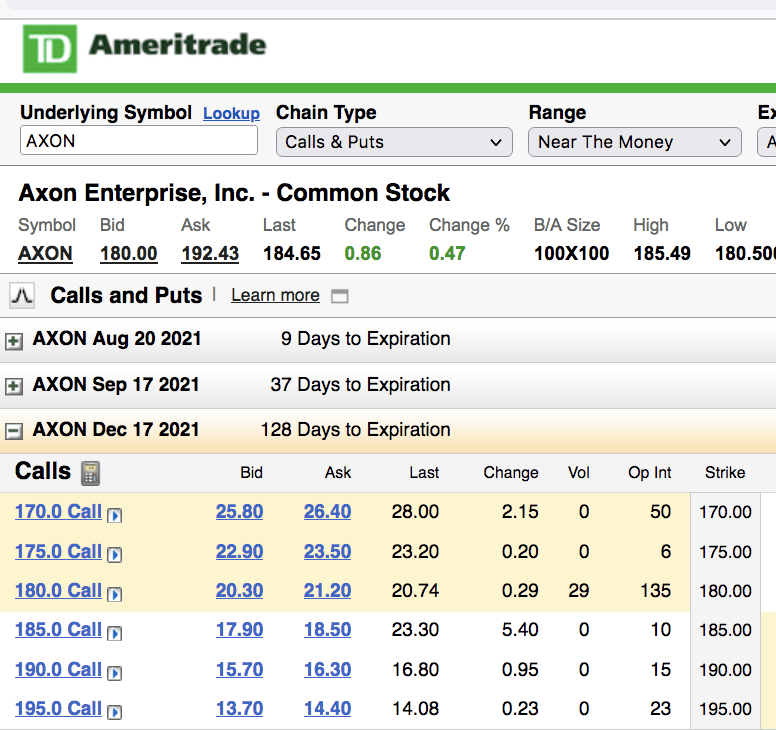
Task: Open the calculator icon beside Calls
Action: point(91,472)
